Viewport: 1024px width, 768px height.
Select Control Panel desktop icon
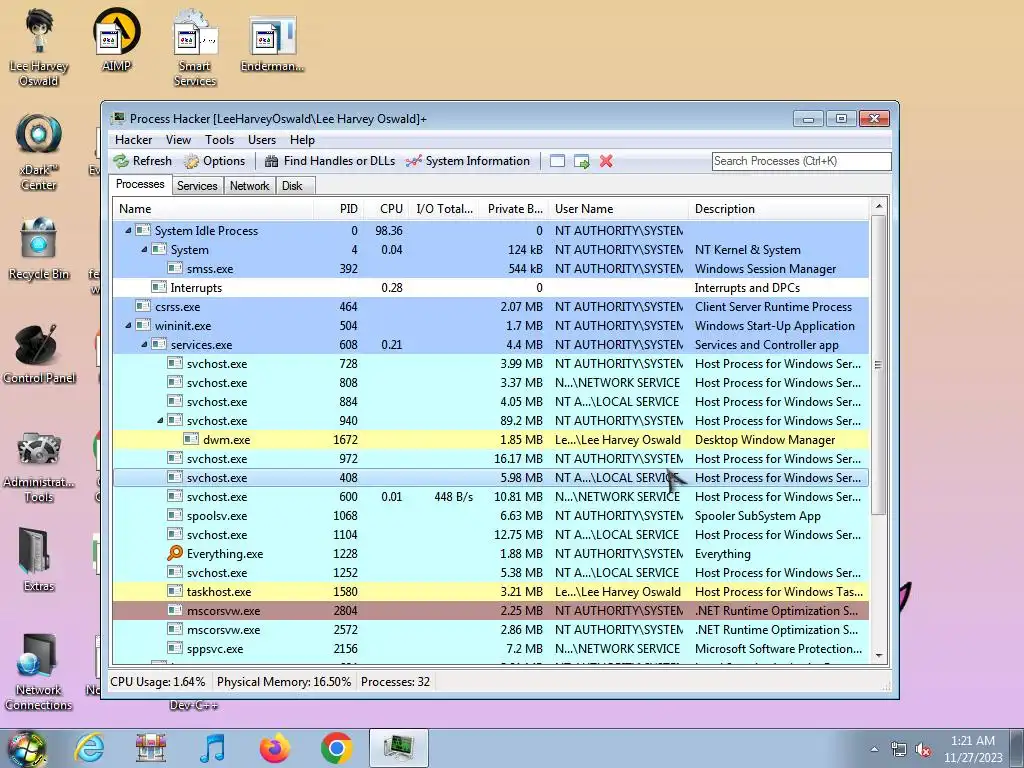coord(39,353)
